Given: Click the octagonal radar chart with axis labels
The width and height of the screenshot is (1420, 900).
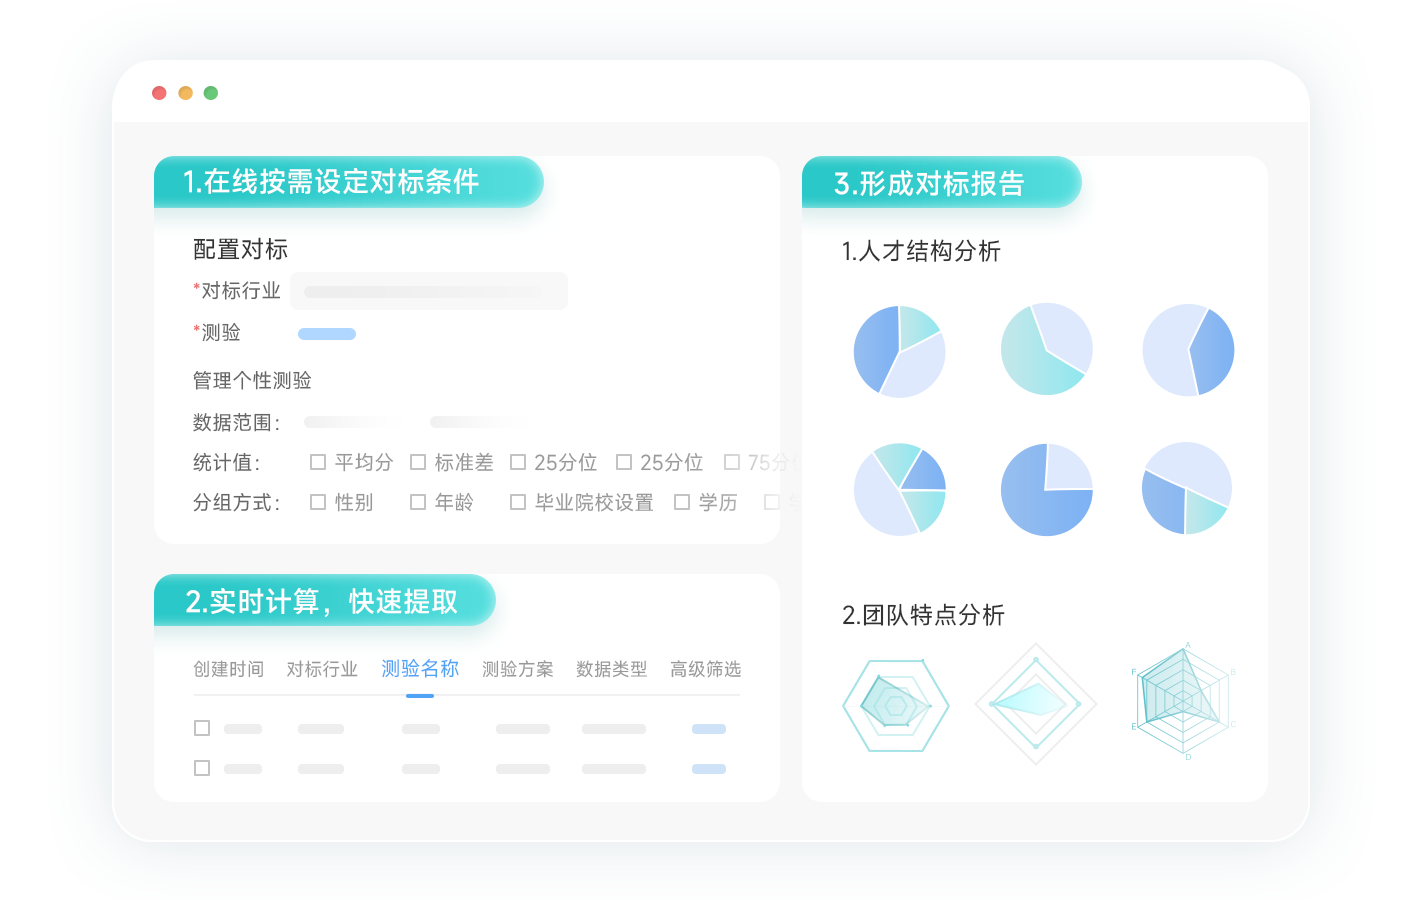Looking at the screenshot, I should click(1184, 700).
